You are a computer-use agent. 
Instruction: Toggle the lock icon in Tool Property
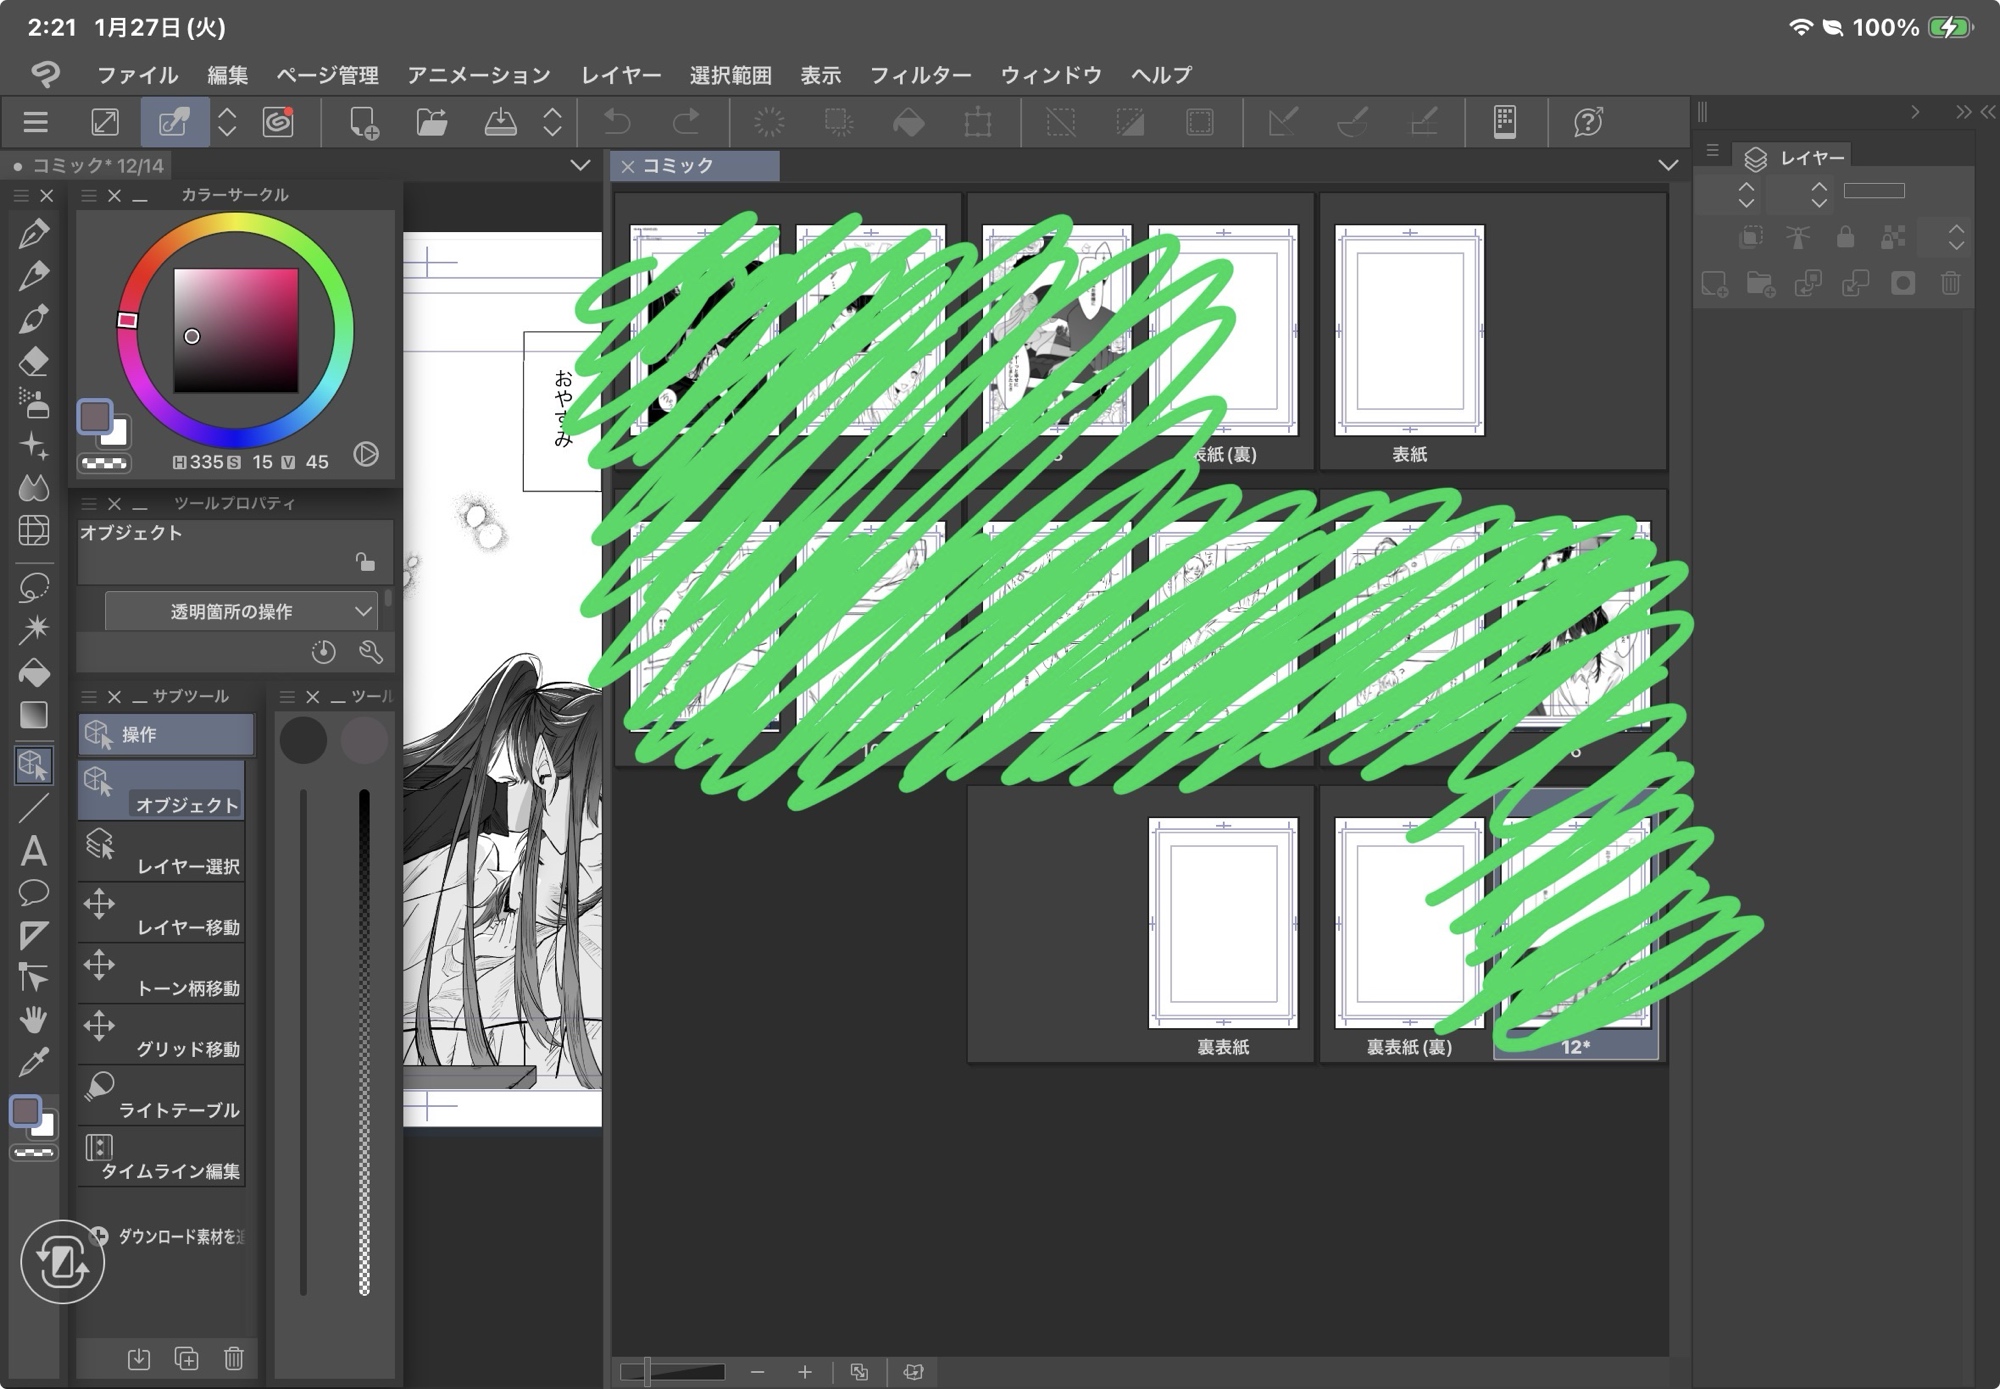[365, 563]
